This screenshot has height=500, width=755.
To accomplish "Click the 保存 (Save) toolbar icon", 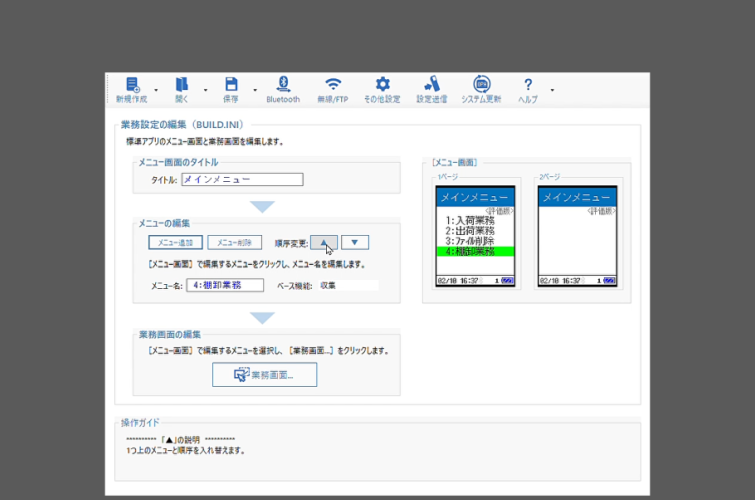I will (x=231, y=86).
